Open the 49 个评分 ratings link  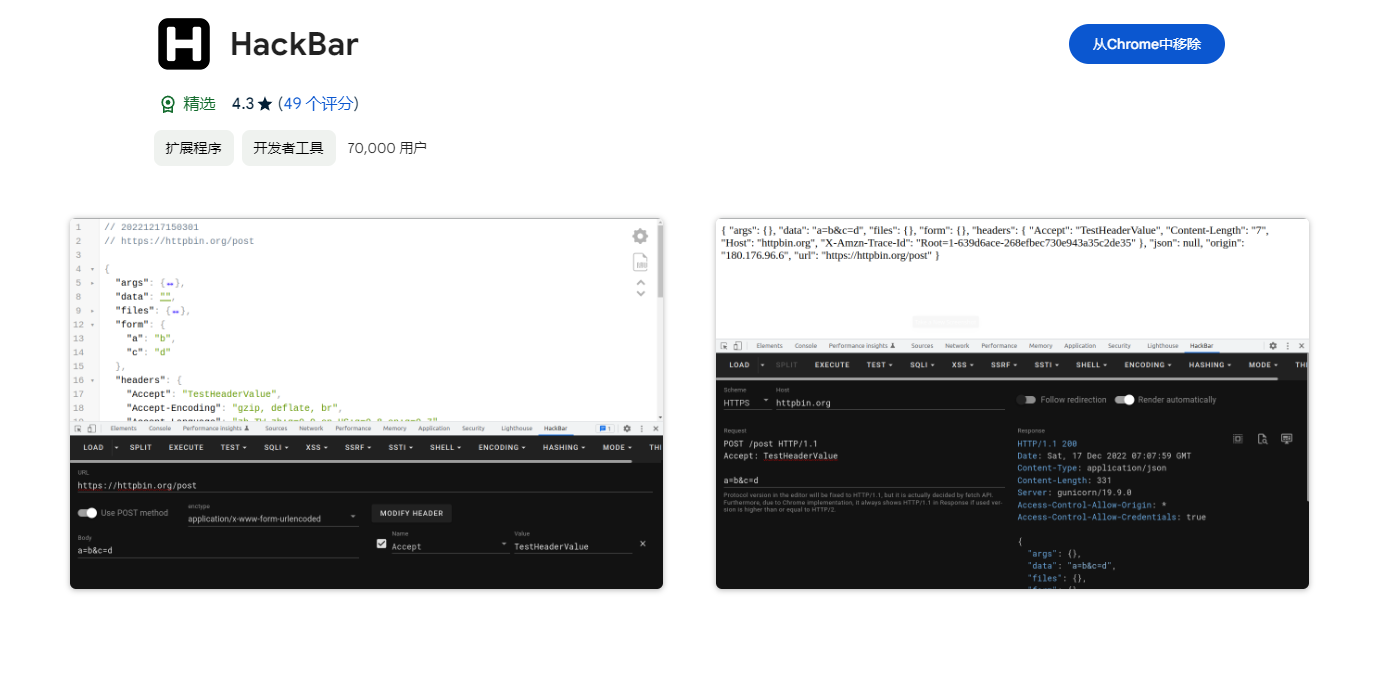point(318,104)
